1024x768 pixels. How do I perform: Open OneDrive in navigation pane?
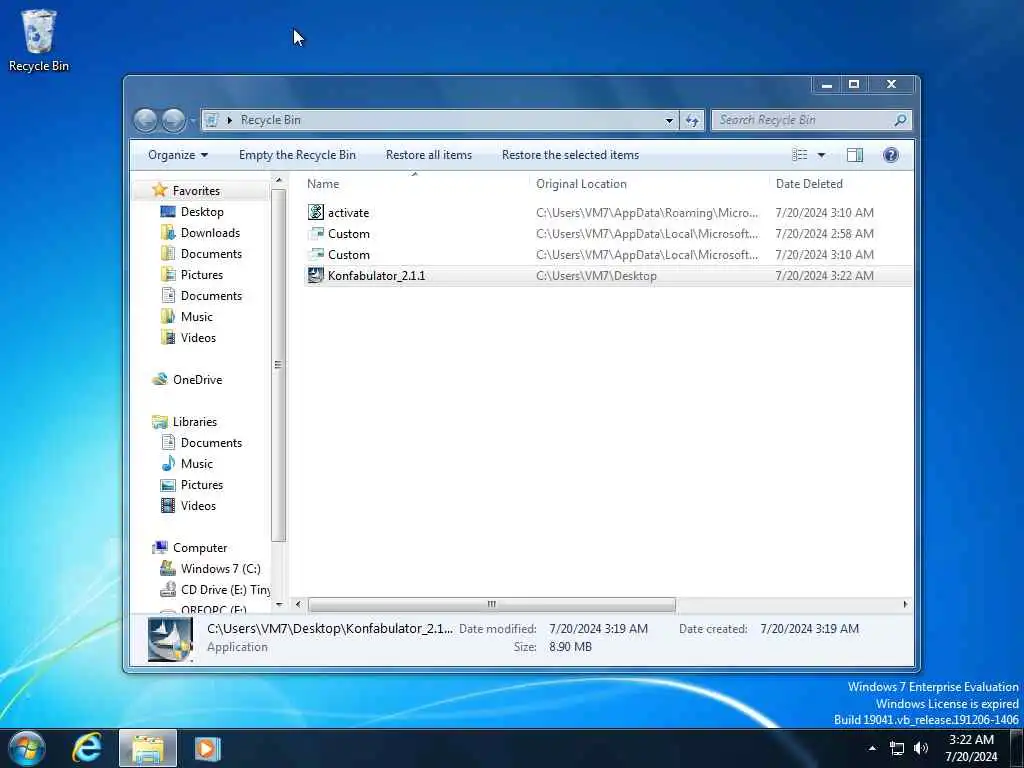click(197, 379)
